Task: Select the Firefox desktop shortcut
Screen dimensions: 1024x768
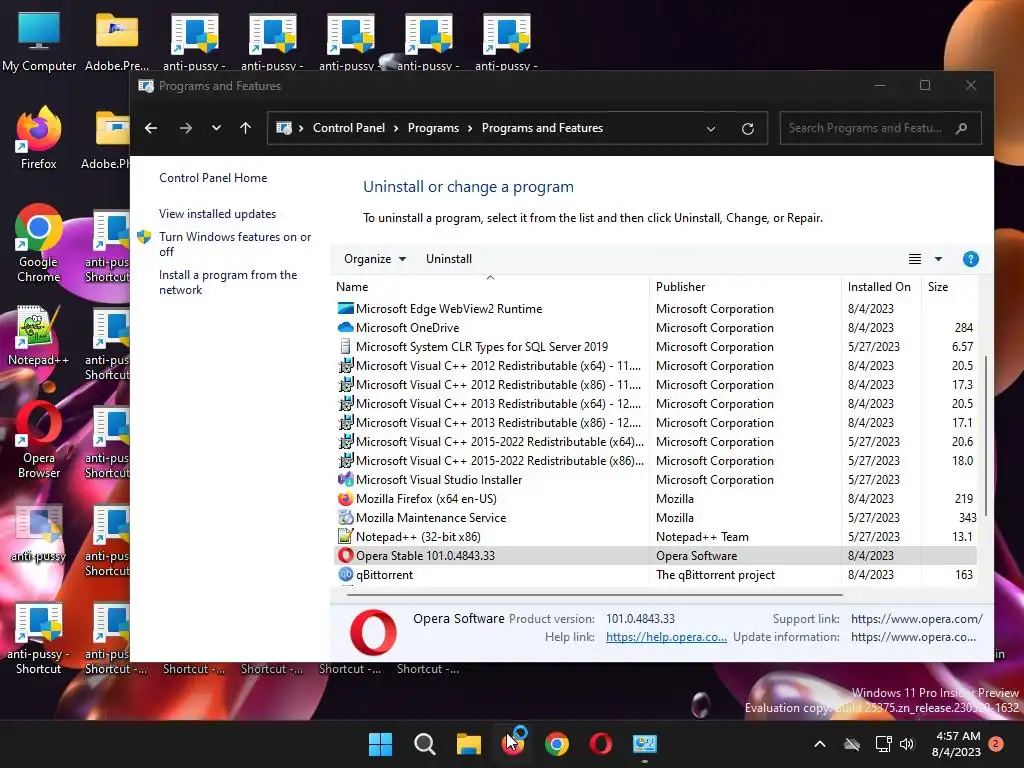Action: (x=39, y=138)
